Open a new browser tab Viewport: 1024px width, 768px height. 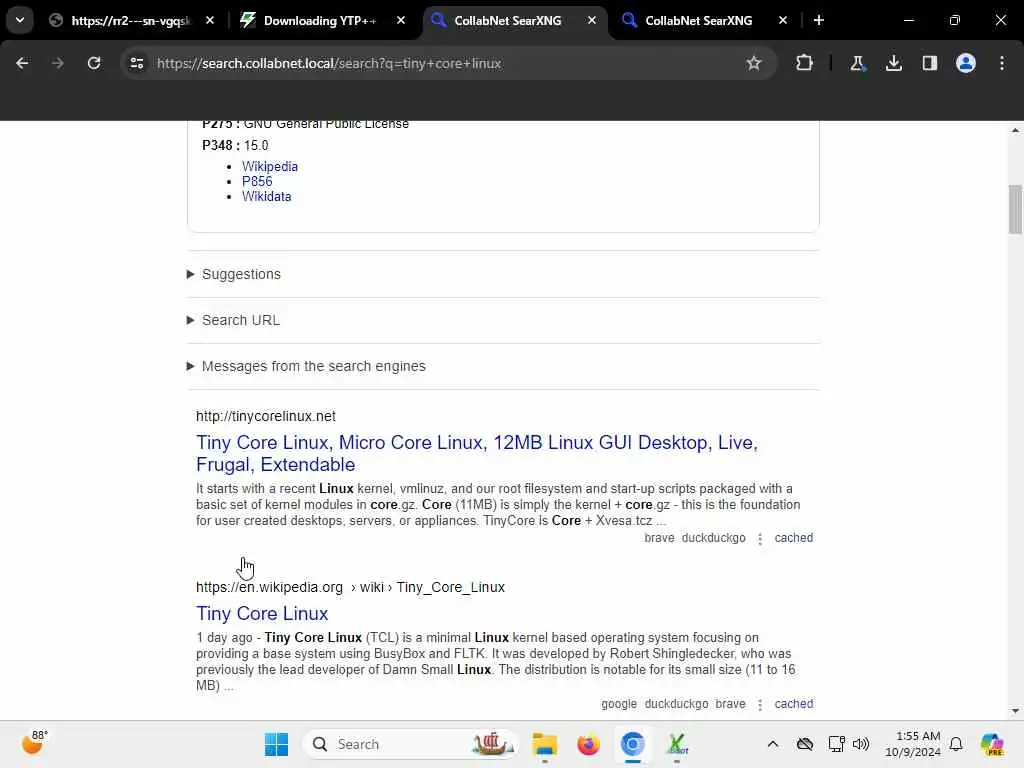pyautogui.click(x=819, y=20)
